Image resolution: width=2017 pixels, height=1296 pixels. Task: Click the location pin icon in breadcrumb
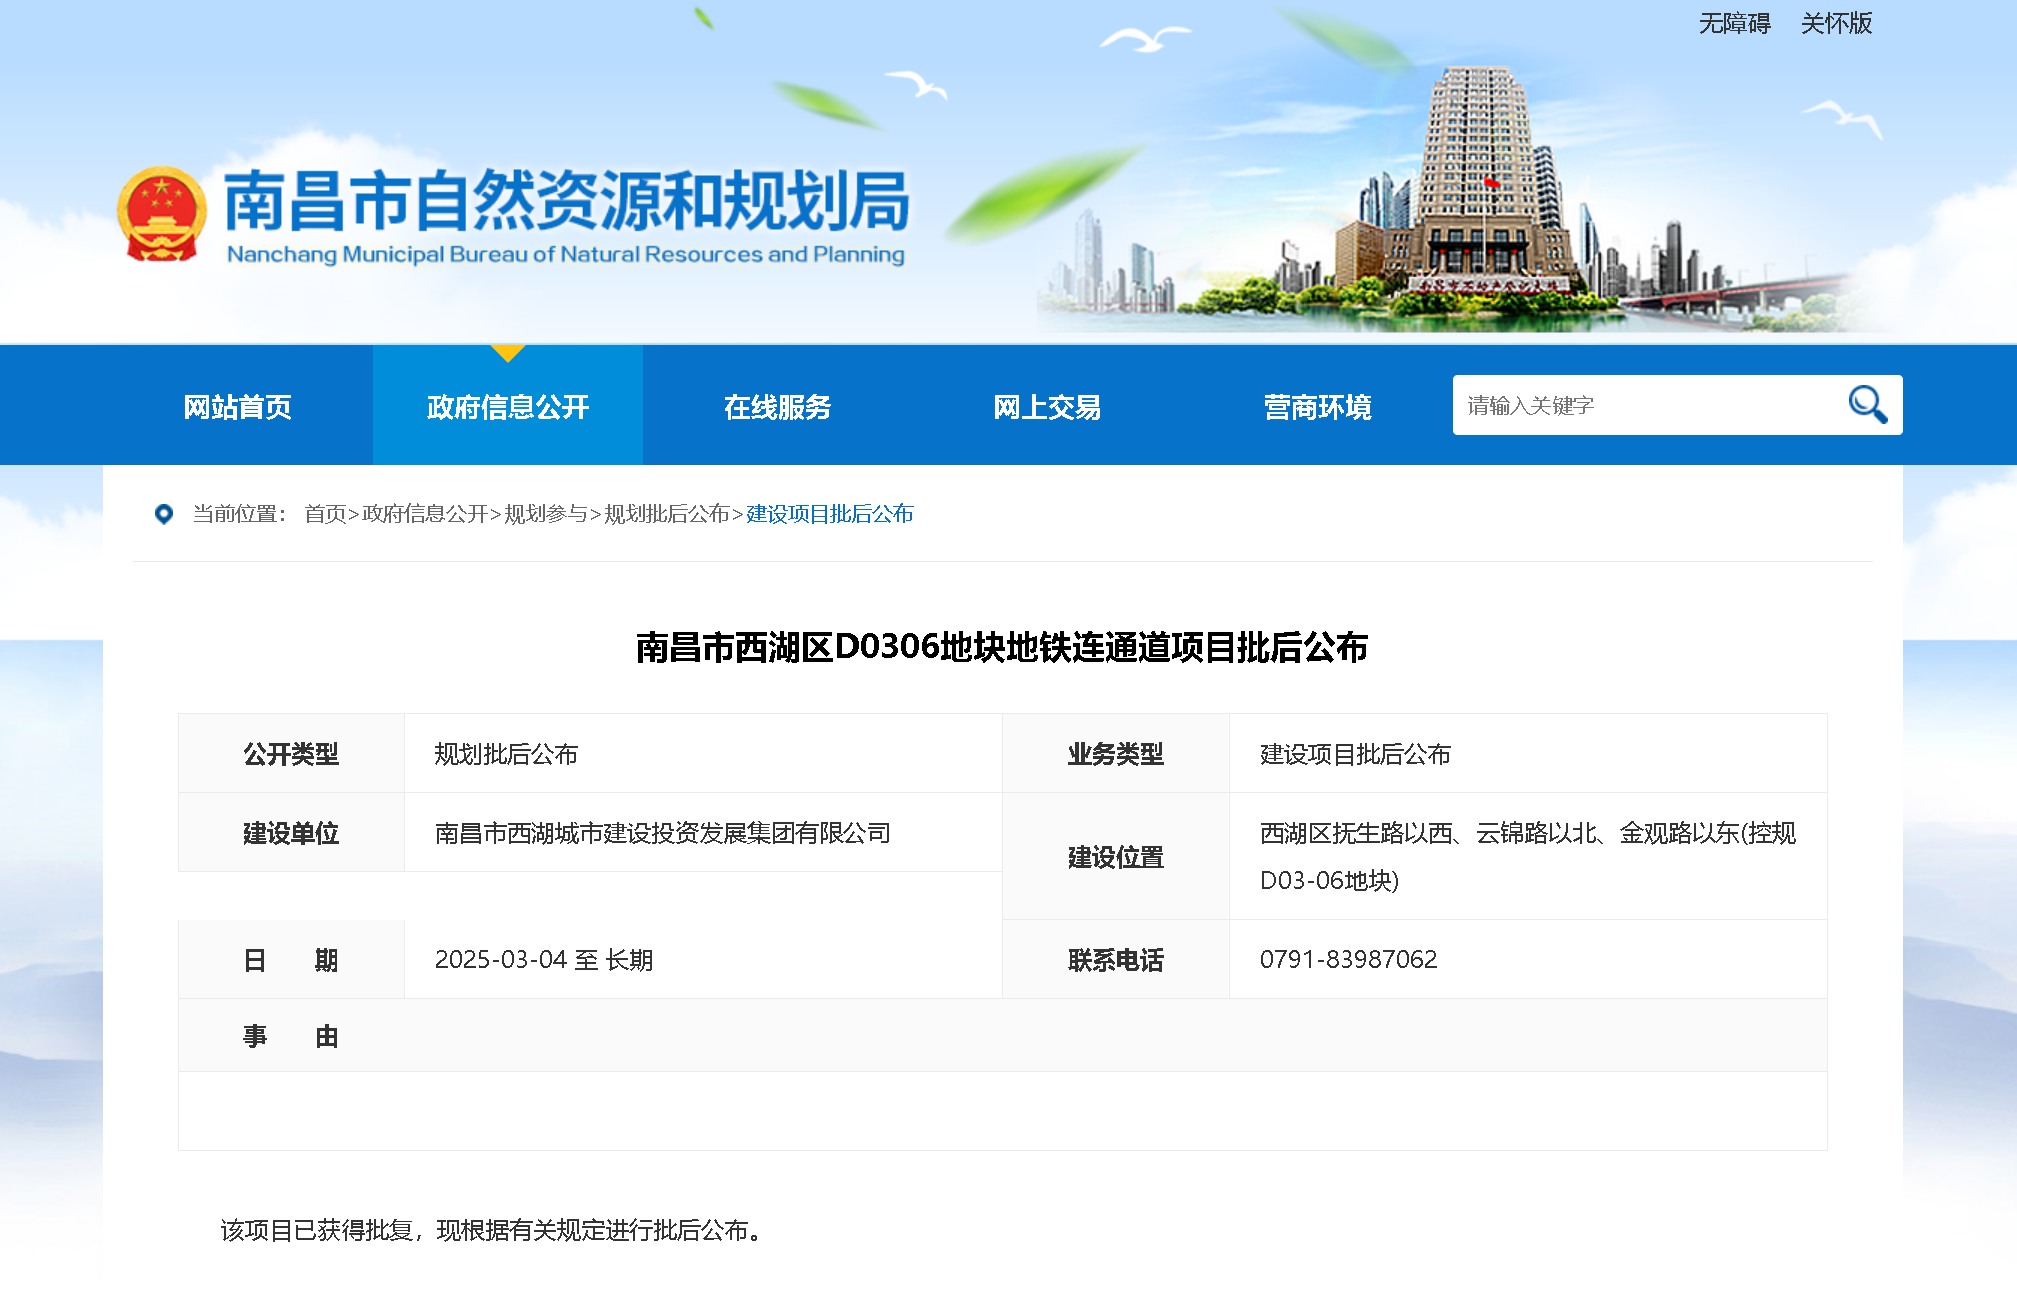(x=164, y=514)
